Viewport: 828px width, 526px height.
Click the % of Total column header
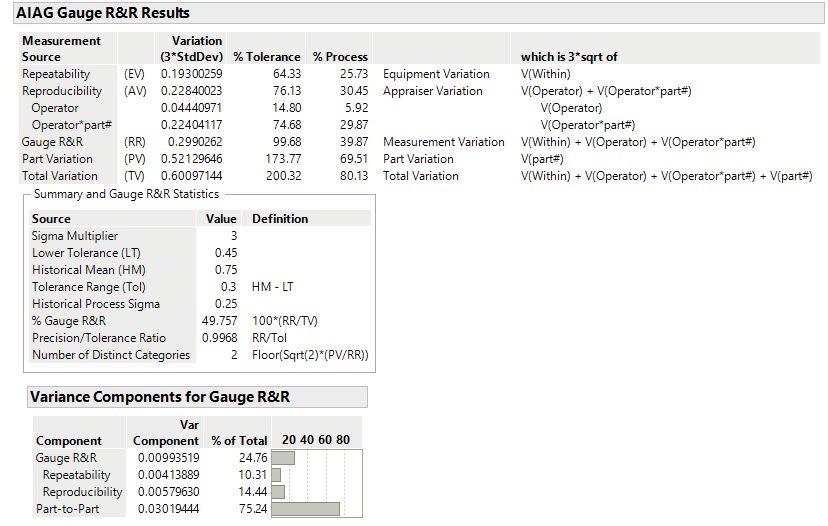[239, 440]
